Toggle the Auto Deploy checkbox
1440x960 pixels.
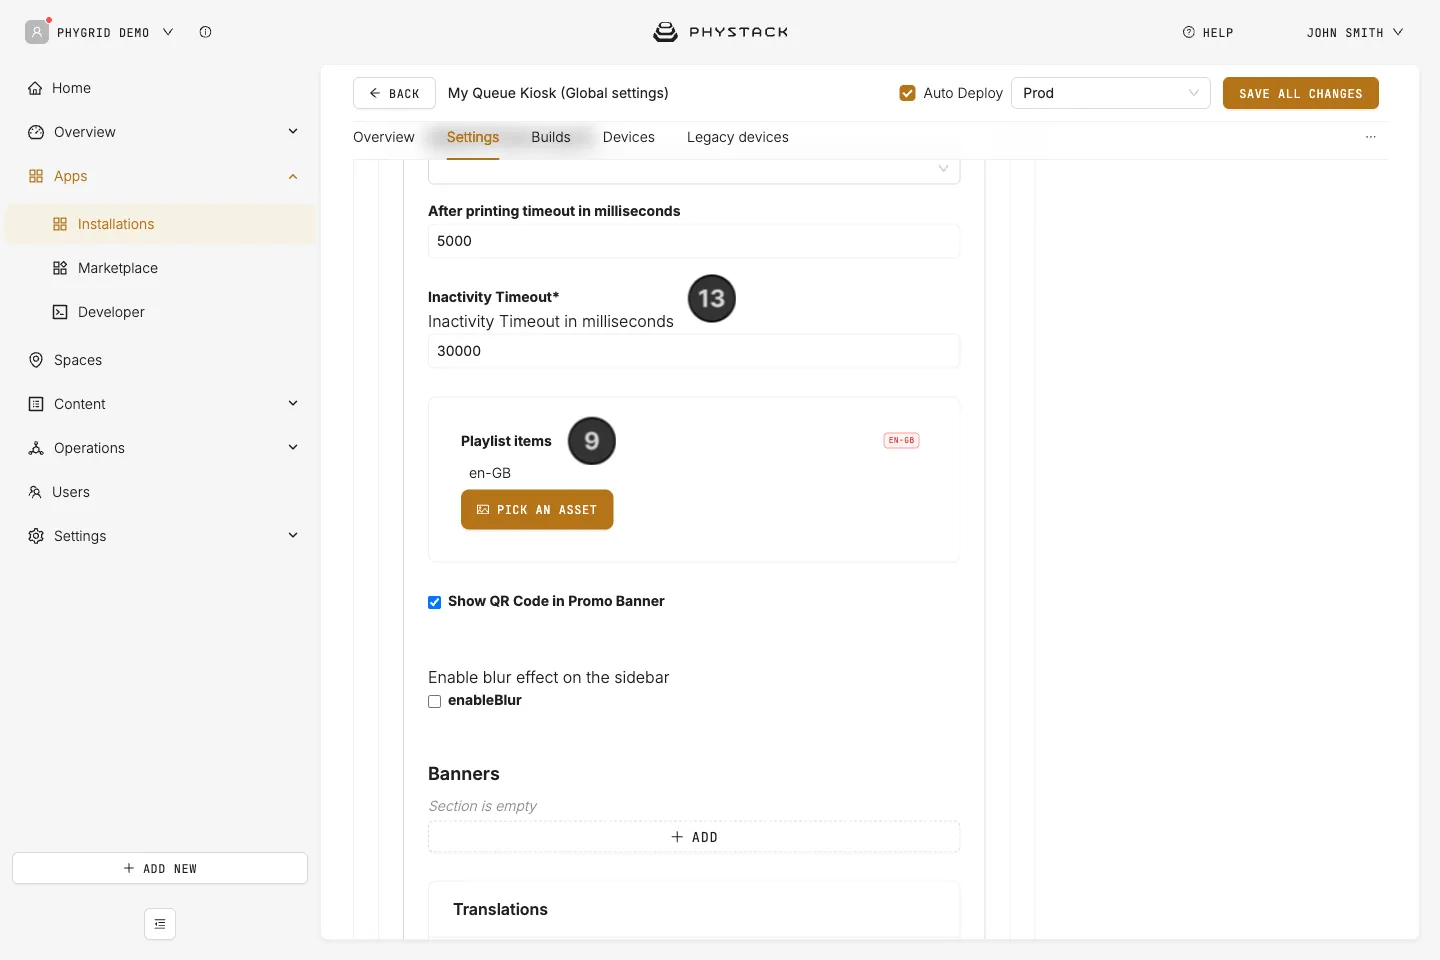(908, 93)
